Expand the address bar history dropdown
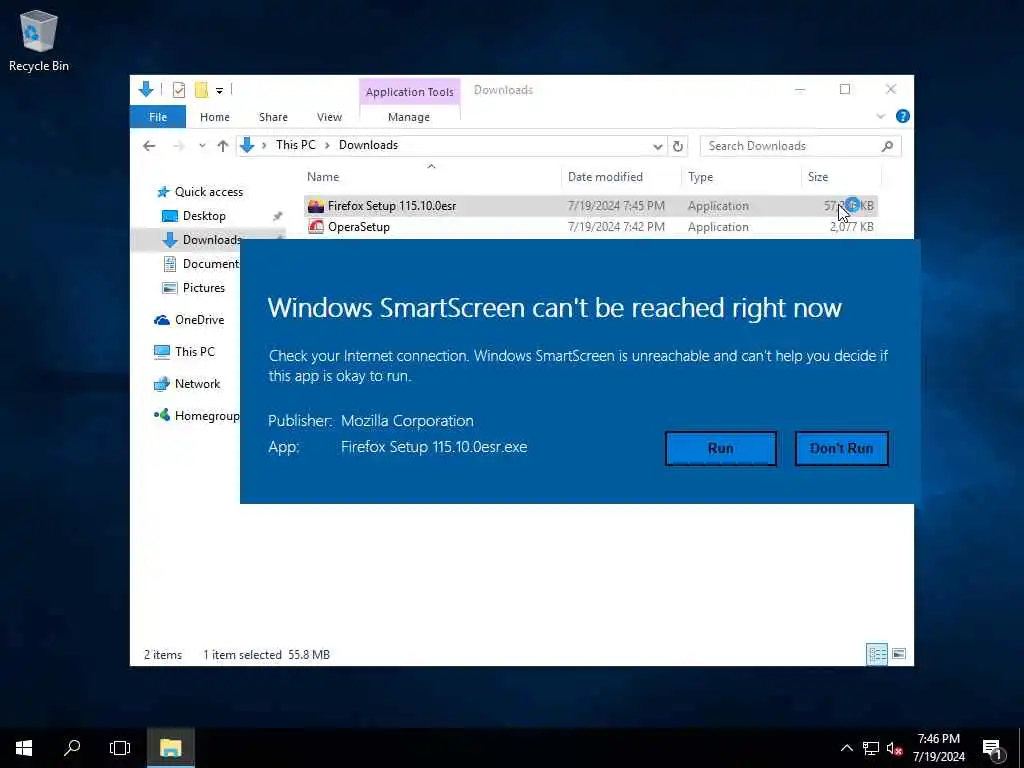The image size is (1024, 768). (x=658, y=146)
